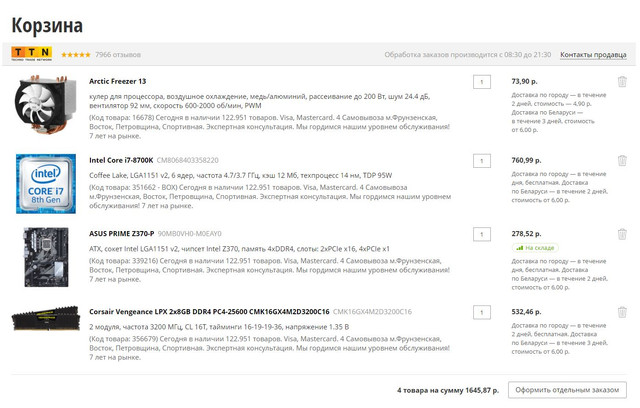The height and width of the screenshot is (408, 640).
Task: Click the delivery info under price 760,99 р.
Action: pos(560,187)
